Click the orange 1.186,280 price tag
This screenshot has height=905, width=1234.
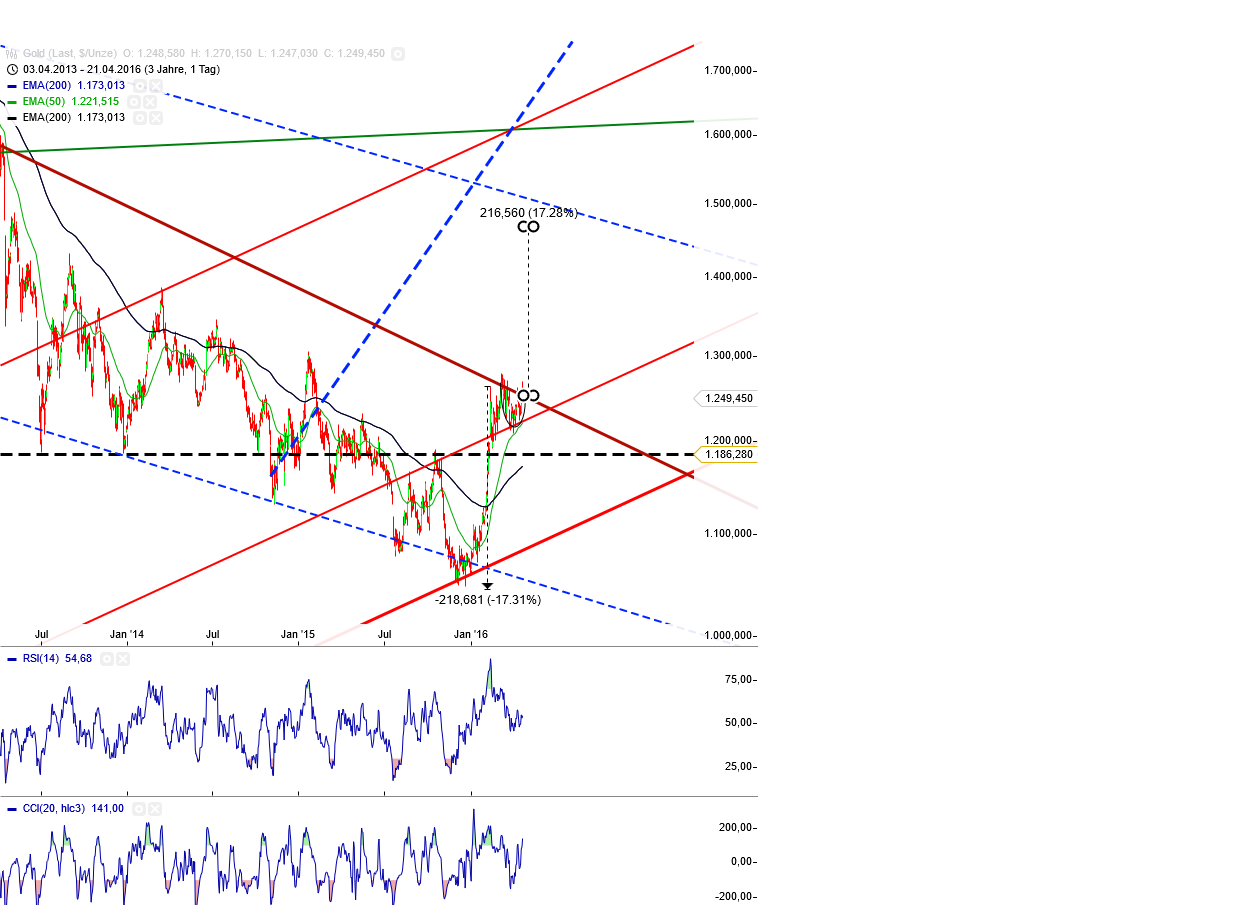pos(729,454)
